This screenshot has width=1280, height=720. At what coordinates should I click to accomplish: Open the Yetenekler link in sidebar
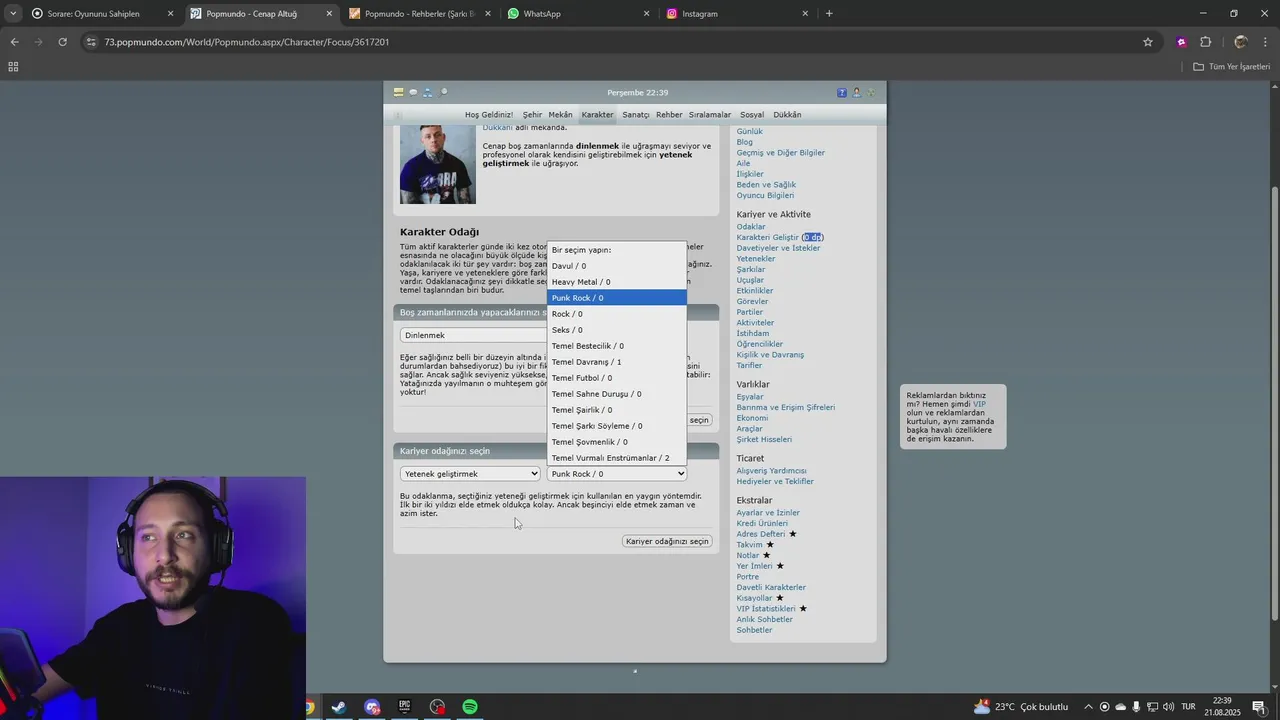click(x=756, y=259)
